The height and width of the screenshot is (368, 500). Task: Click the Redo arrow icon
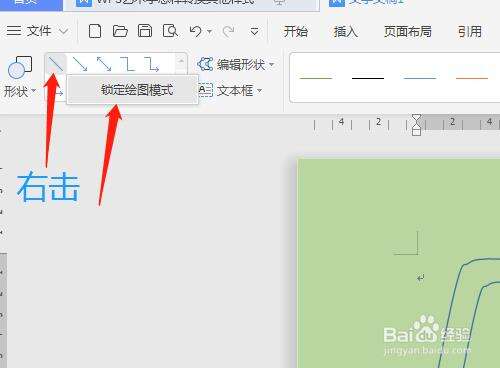tap(229, 32)
